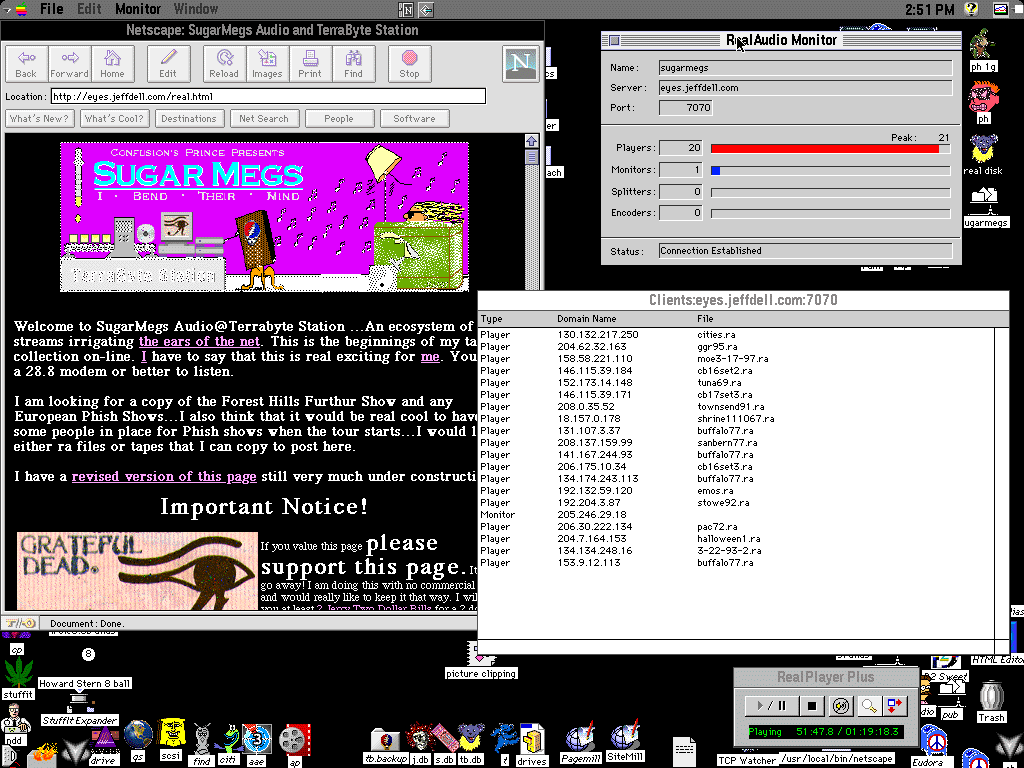Click the Netscape N logo
Image resolution: width=1024 pixels, height=768 pixels.
[520, 63]
